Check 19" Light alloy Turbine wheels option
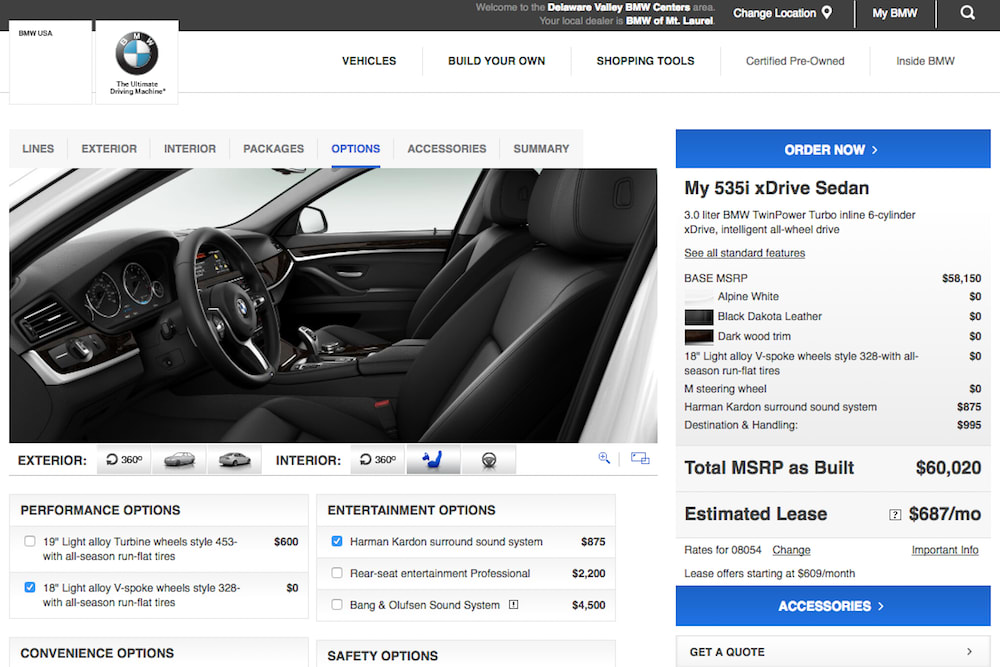The width and height of the screenshot is (1000, 667). click(30, 541)
